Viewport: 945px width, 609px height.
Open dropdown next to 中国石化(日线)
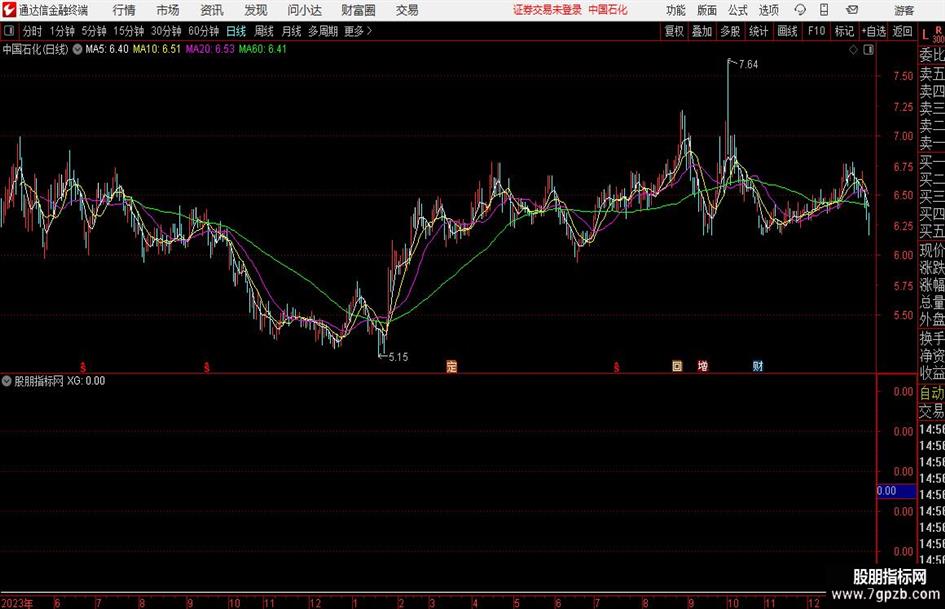click(77, 49)
